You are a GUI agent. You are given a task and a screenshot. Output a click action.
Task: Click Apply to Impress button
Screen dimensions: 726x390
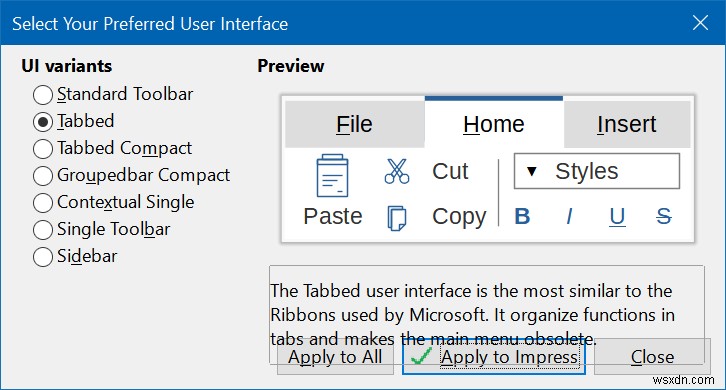494,357
